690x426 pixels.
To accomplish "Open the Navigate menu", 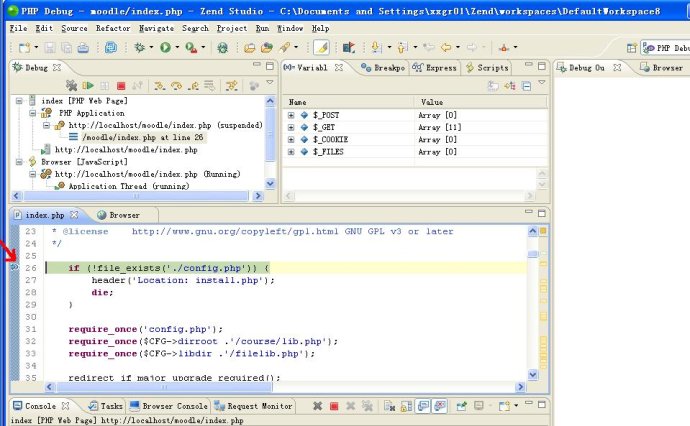I will 156,28.
